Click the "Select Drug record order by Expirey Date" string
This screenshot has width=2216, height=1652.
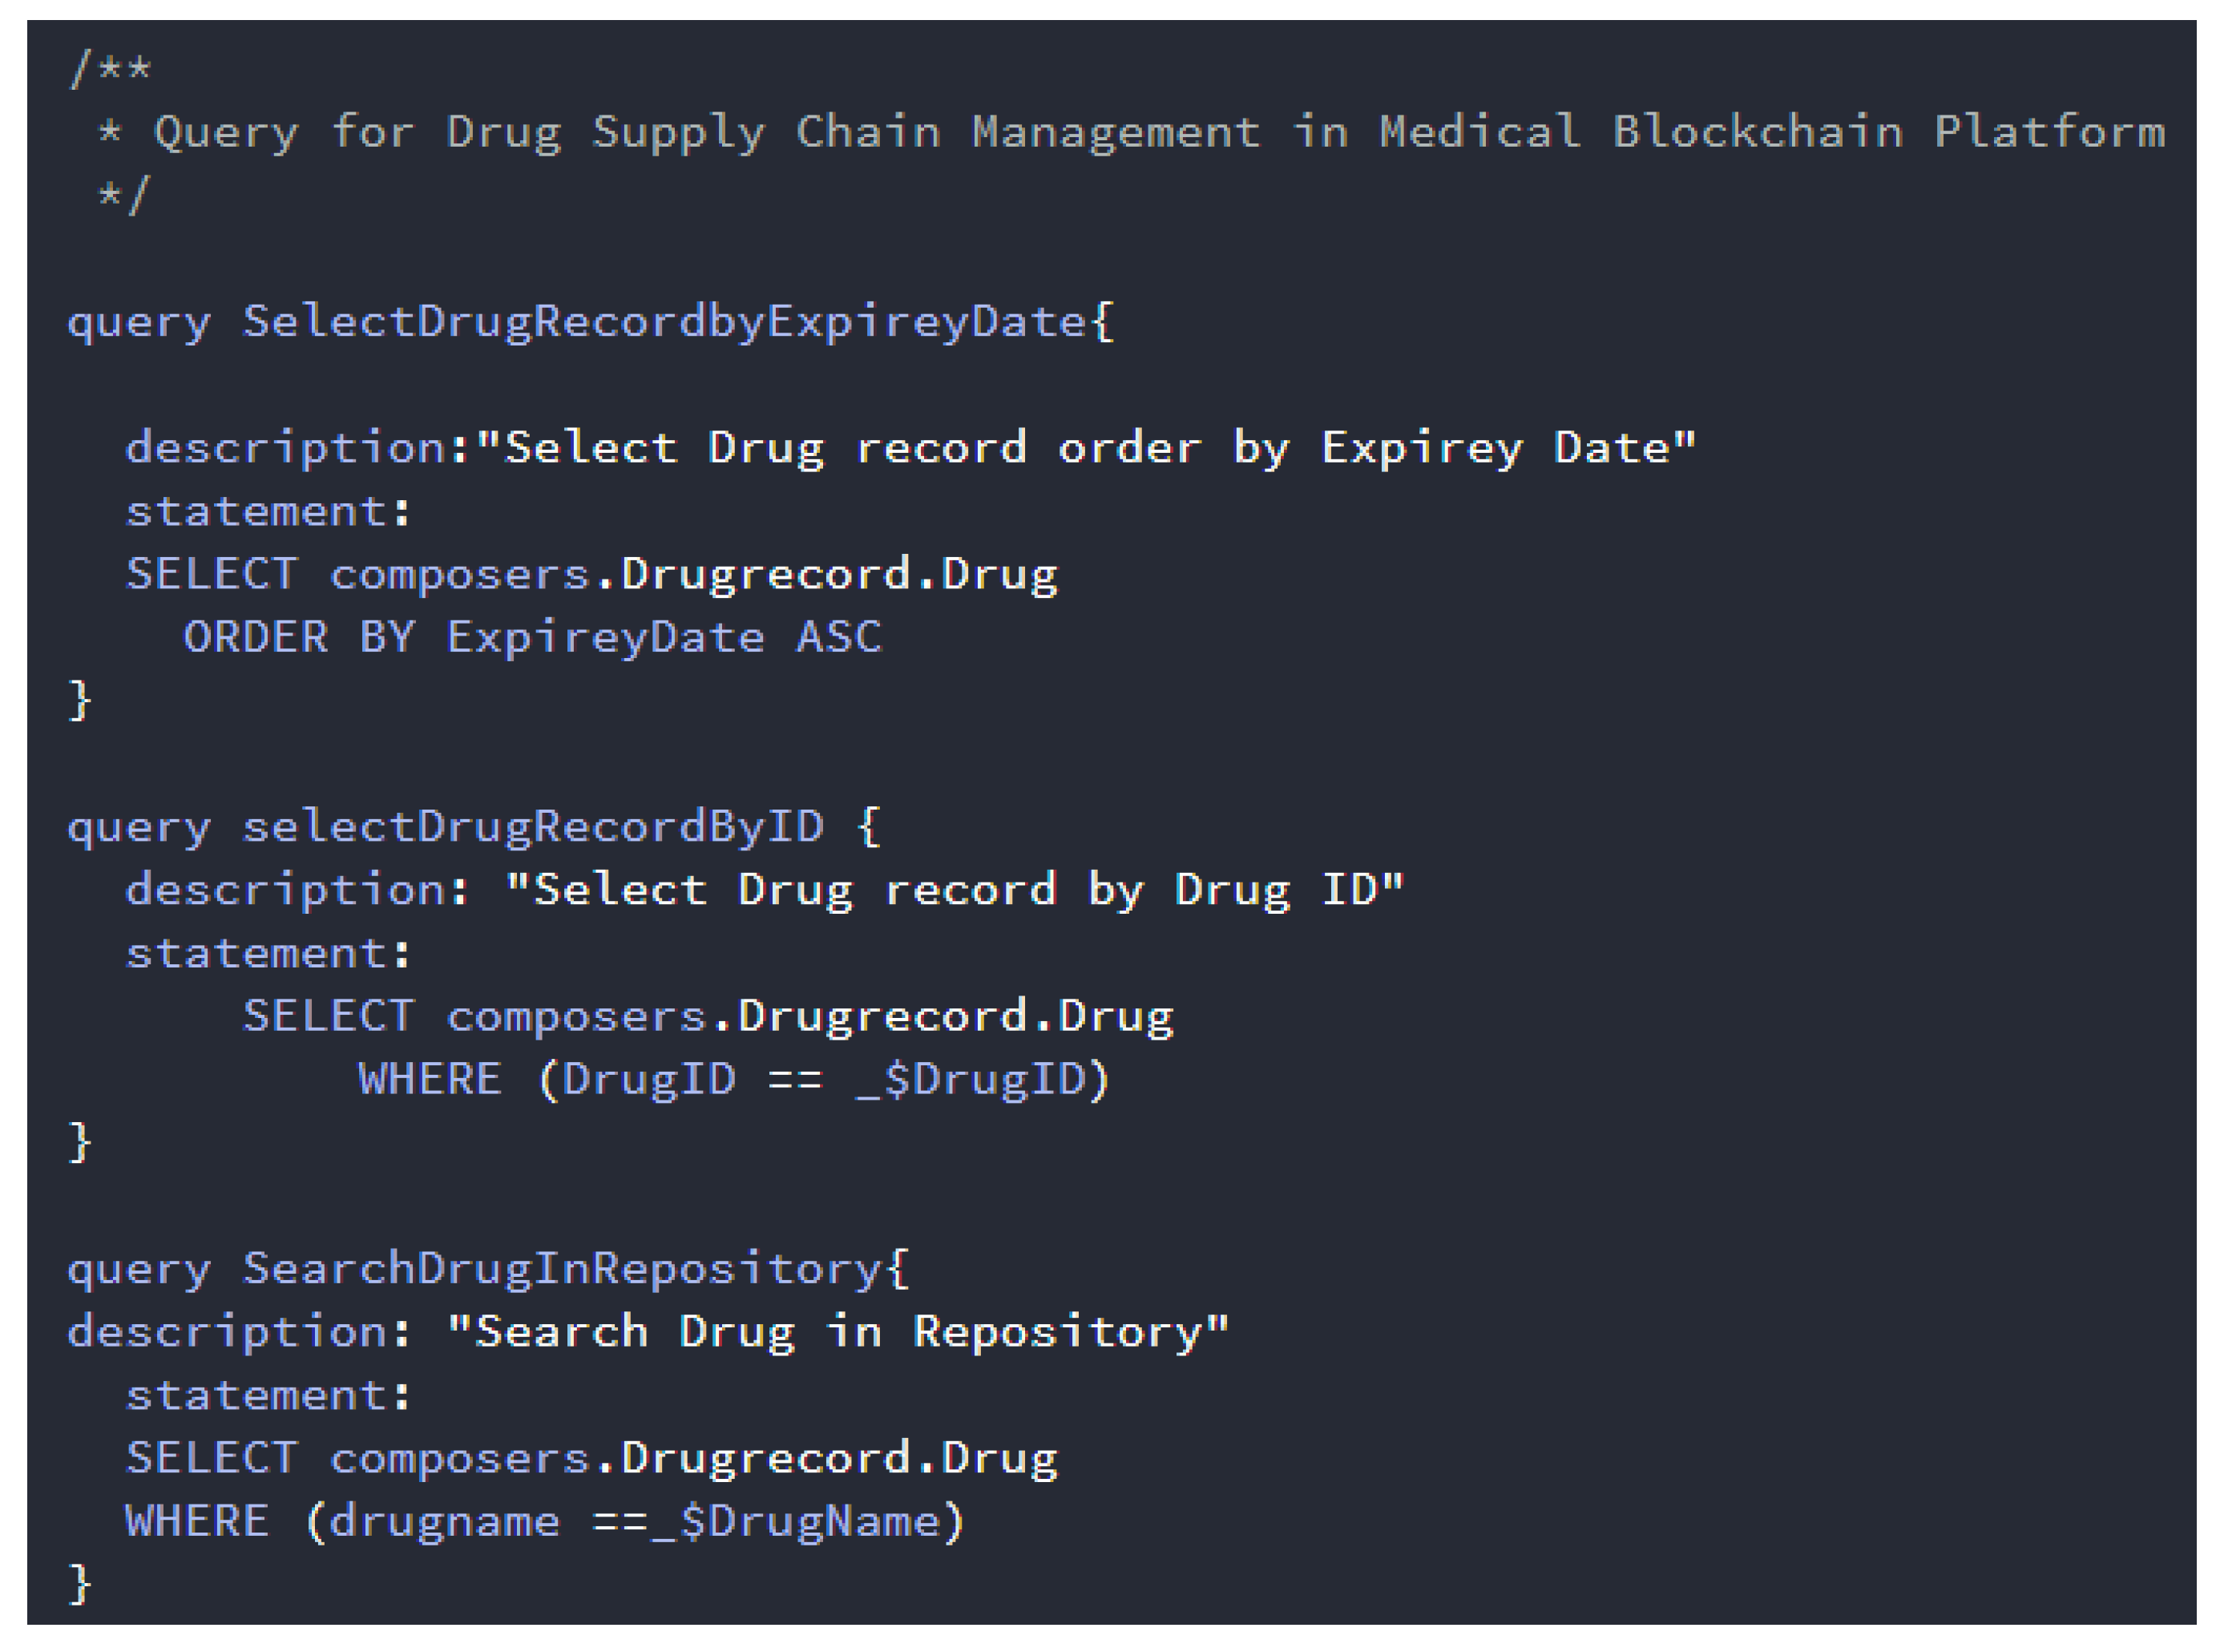[x=1086, y=448]
